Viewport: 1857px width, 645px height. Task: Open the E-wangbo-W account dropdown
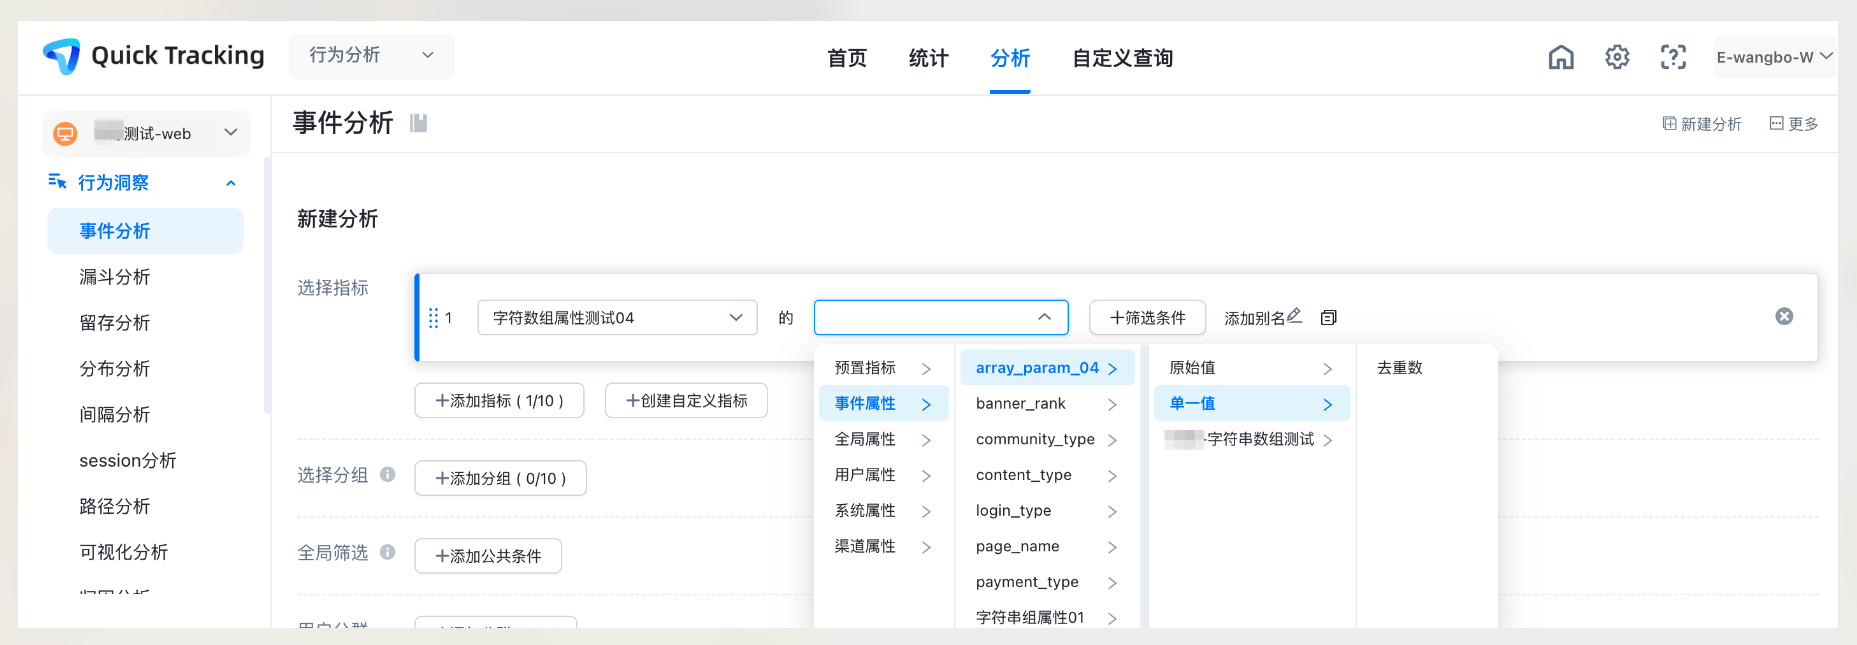point(1775,57)
